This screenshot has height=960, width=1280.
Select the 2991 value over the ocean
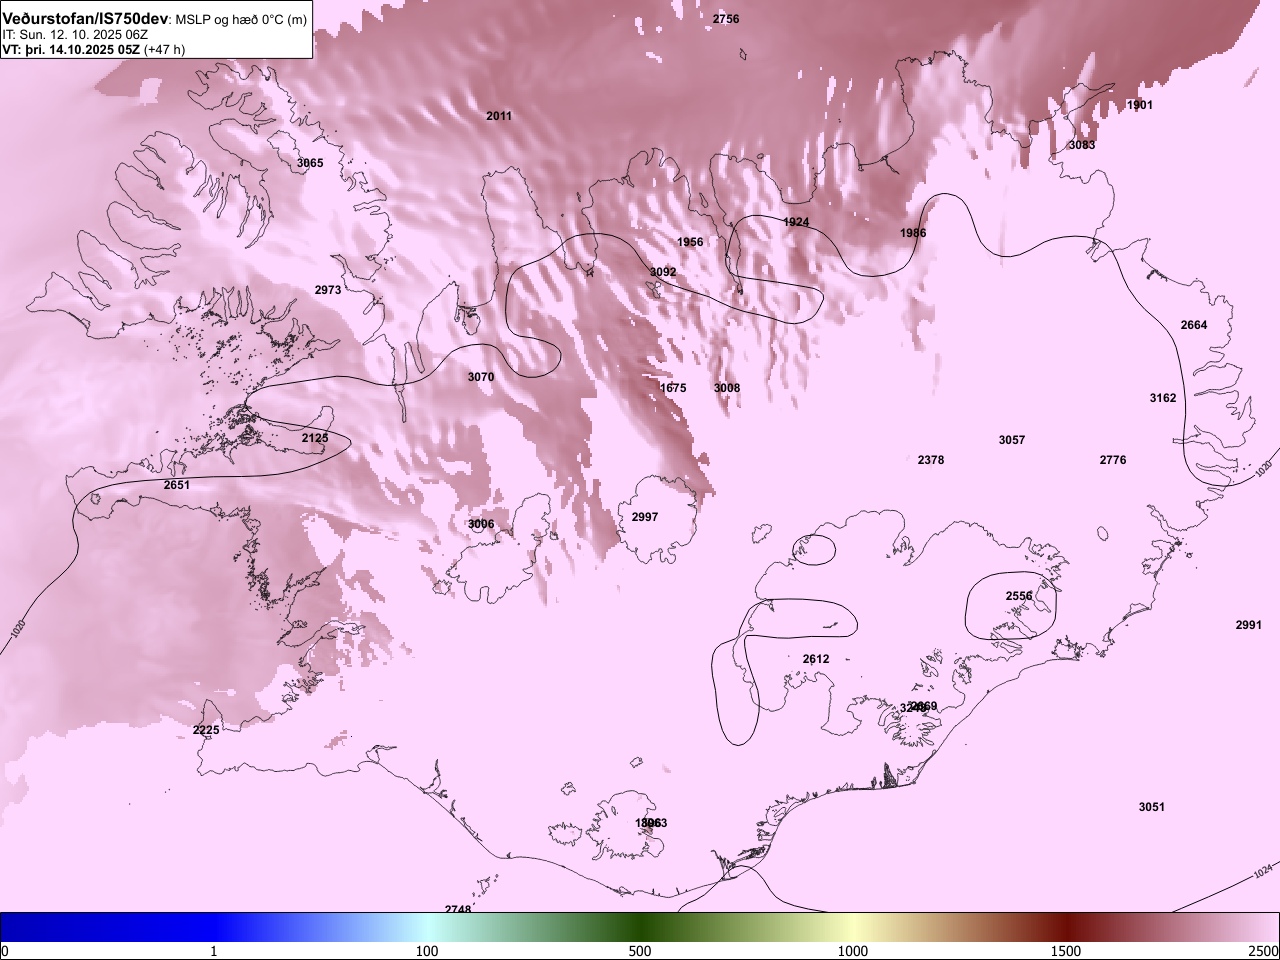1249,625
